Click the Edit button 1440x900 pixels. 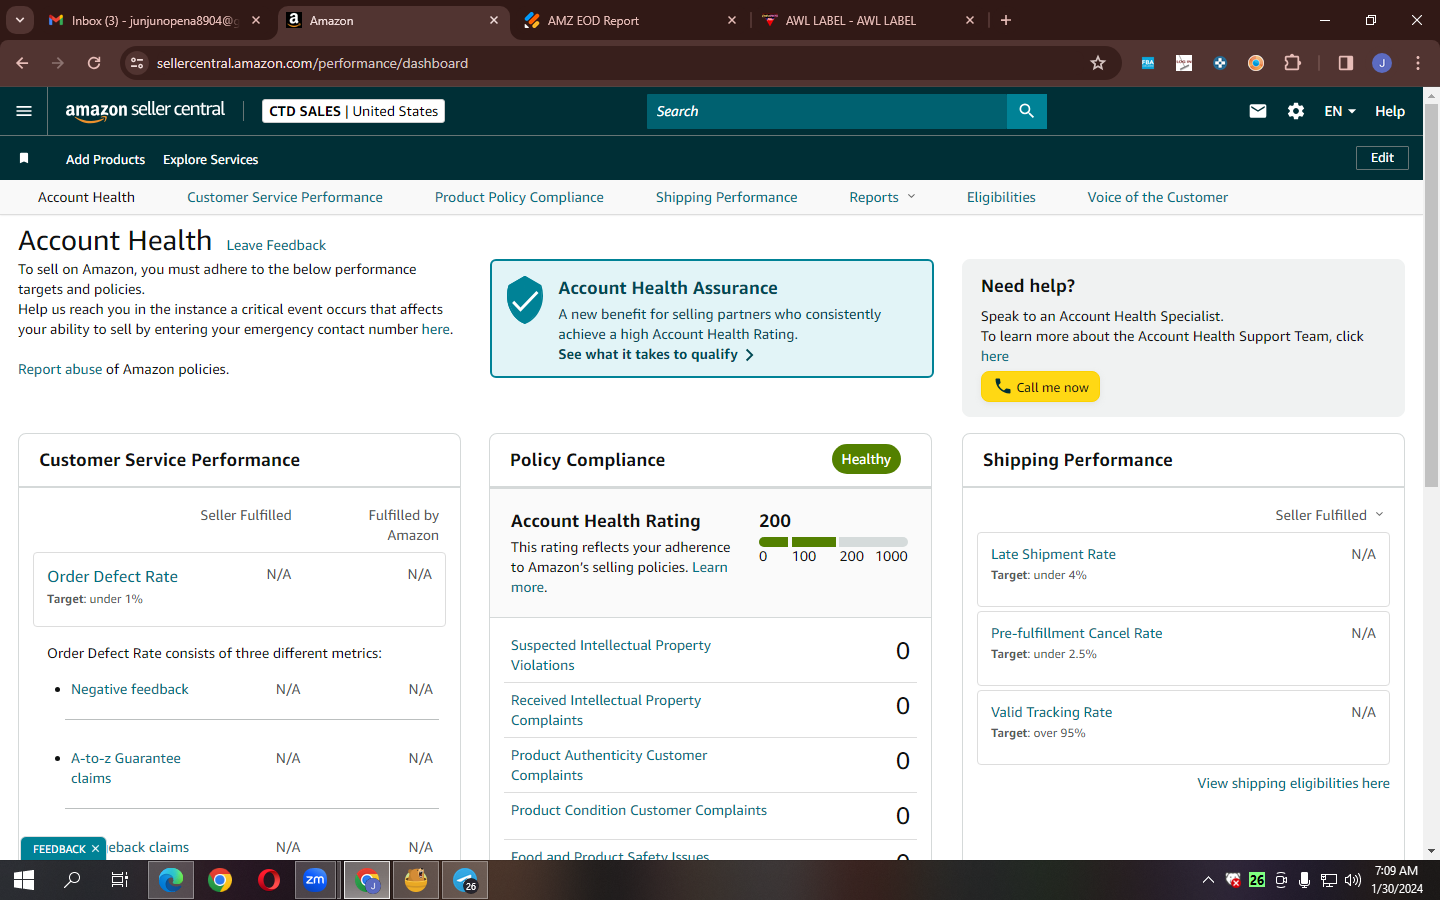click(1382, 158)
